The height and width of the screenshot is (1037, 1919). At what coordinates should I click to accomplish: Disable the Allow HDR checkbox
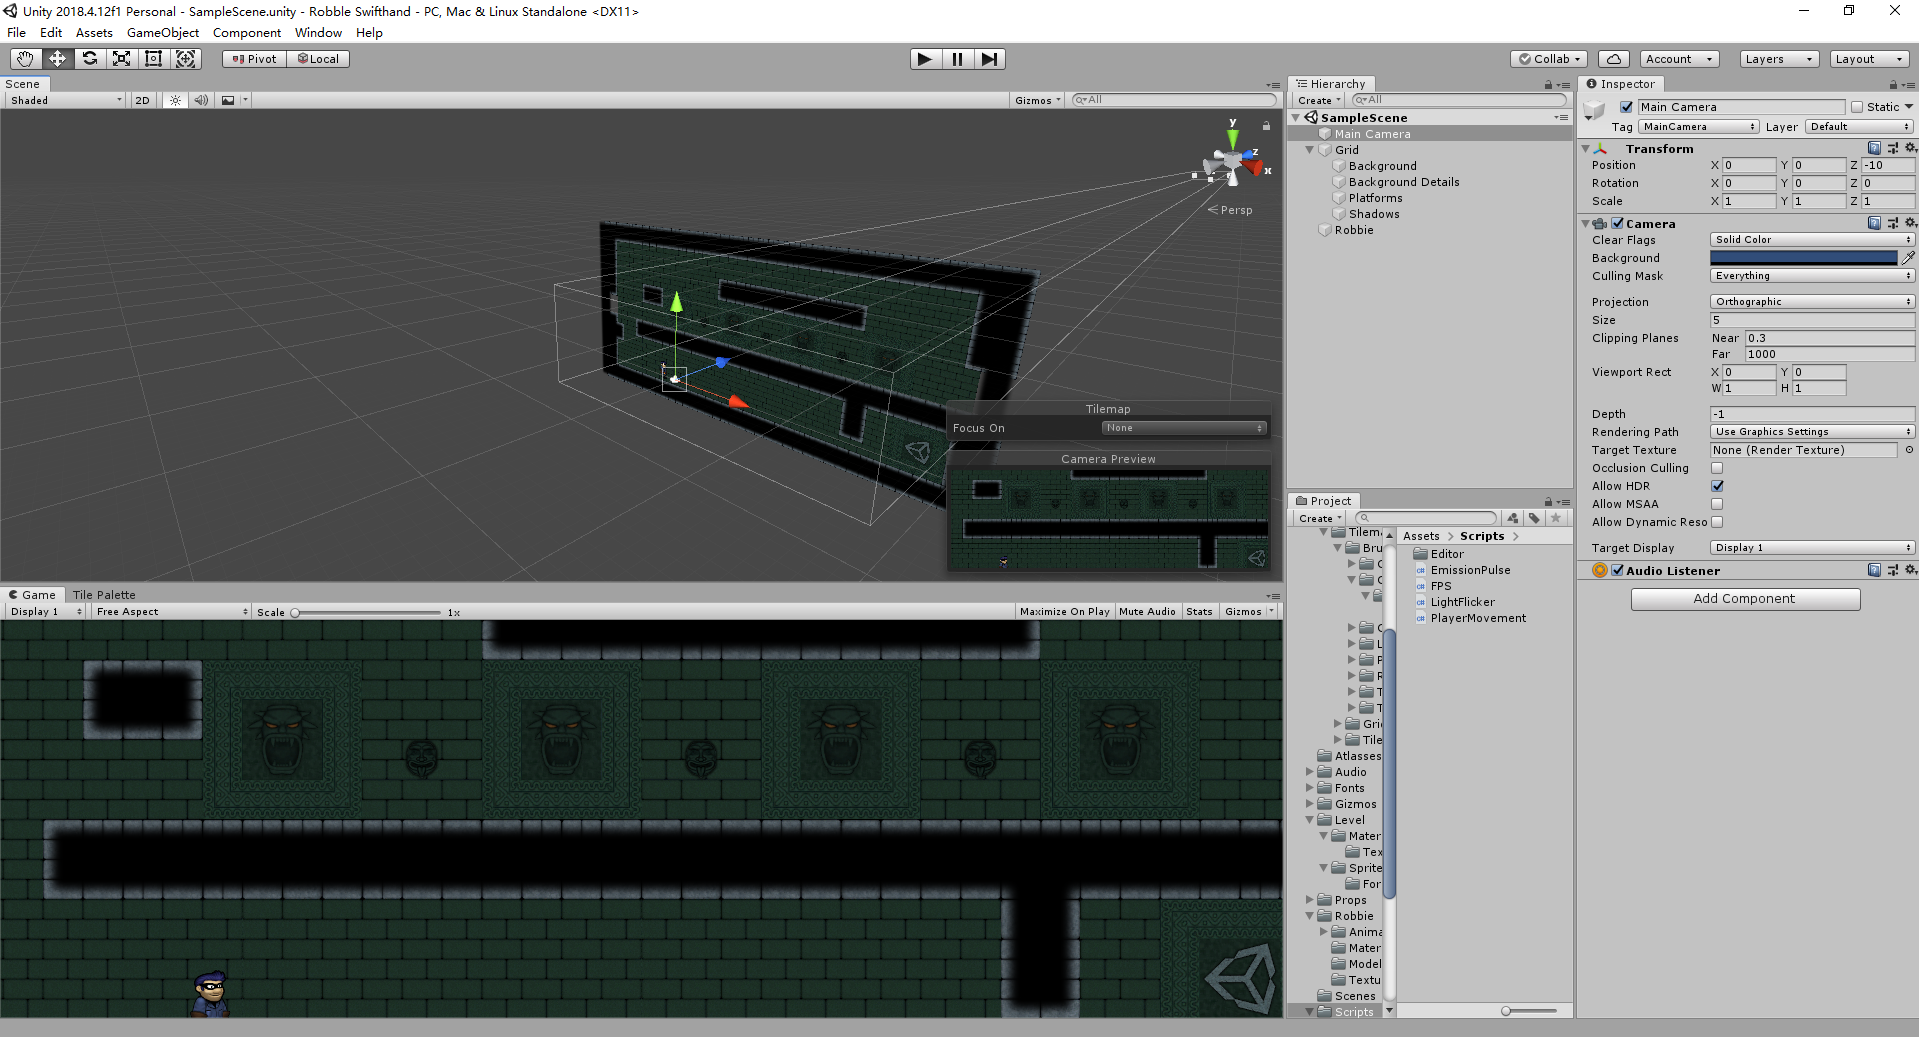(1717, 486)
